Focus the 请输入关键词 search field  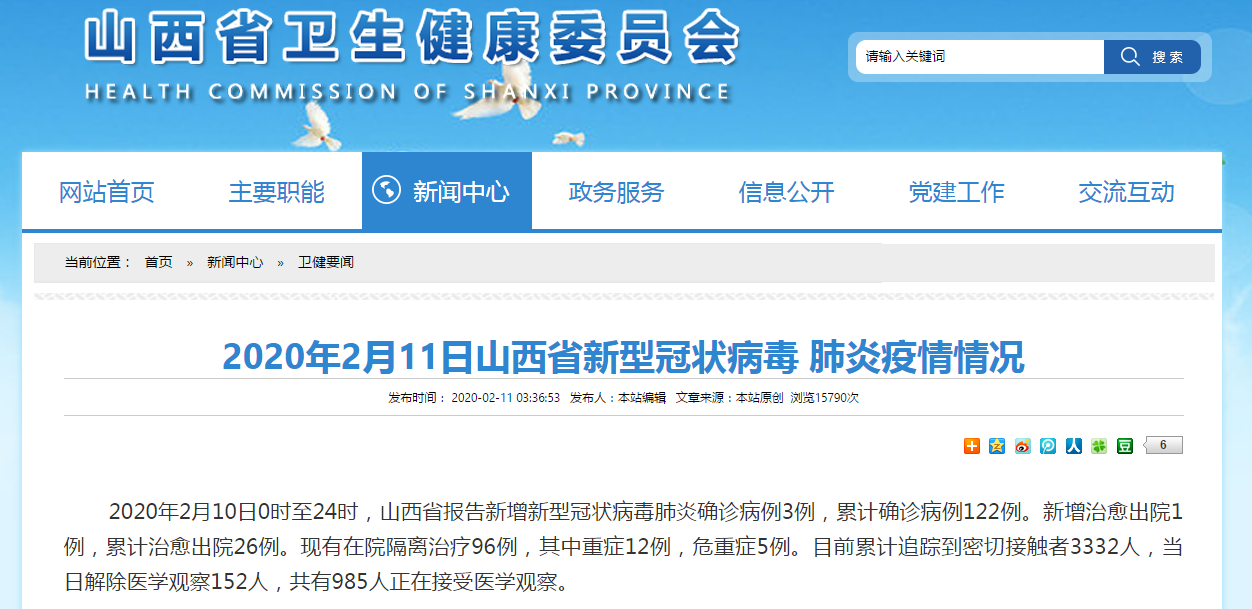click(x=980, y=57)
